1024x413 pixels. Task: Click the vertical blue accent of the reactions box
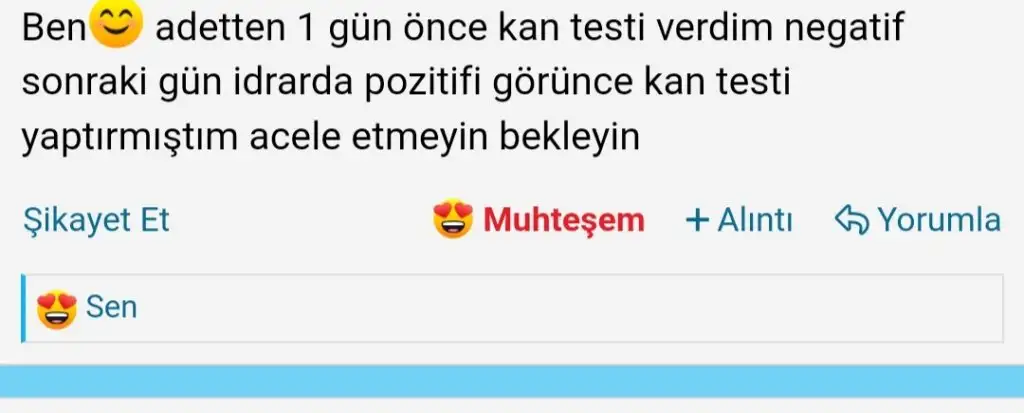(24, 308)
